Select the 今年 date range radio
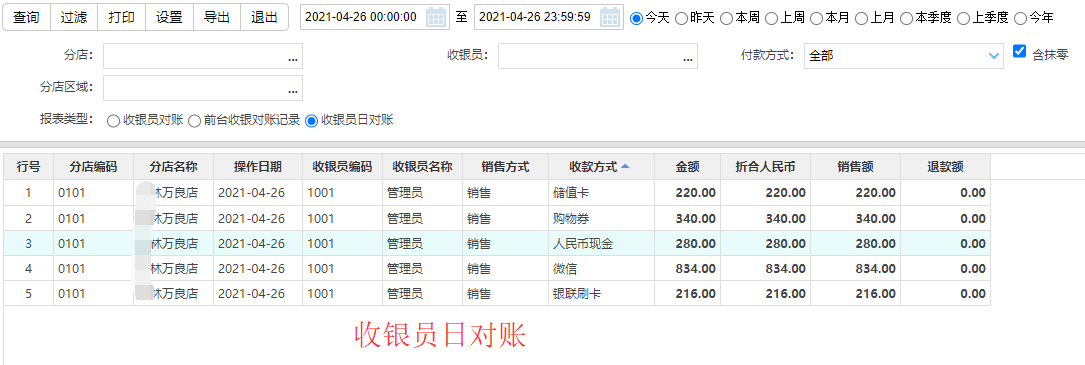1085x365 pixels. [1020, 18]
